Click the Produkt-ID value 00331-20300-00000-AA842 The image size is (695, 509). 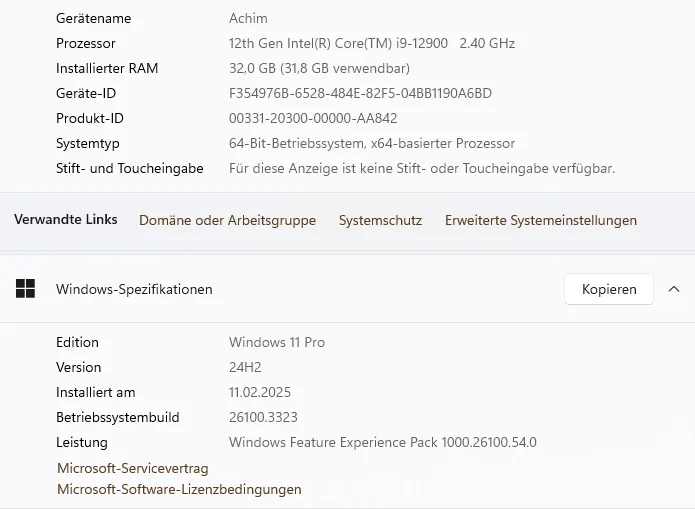click(313, 118)
